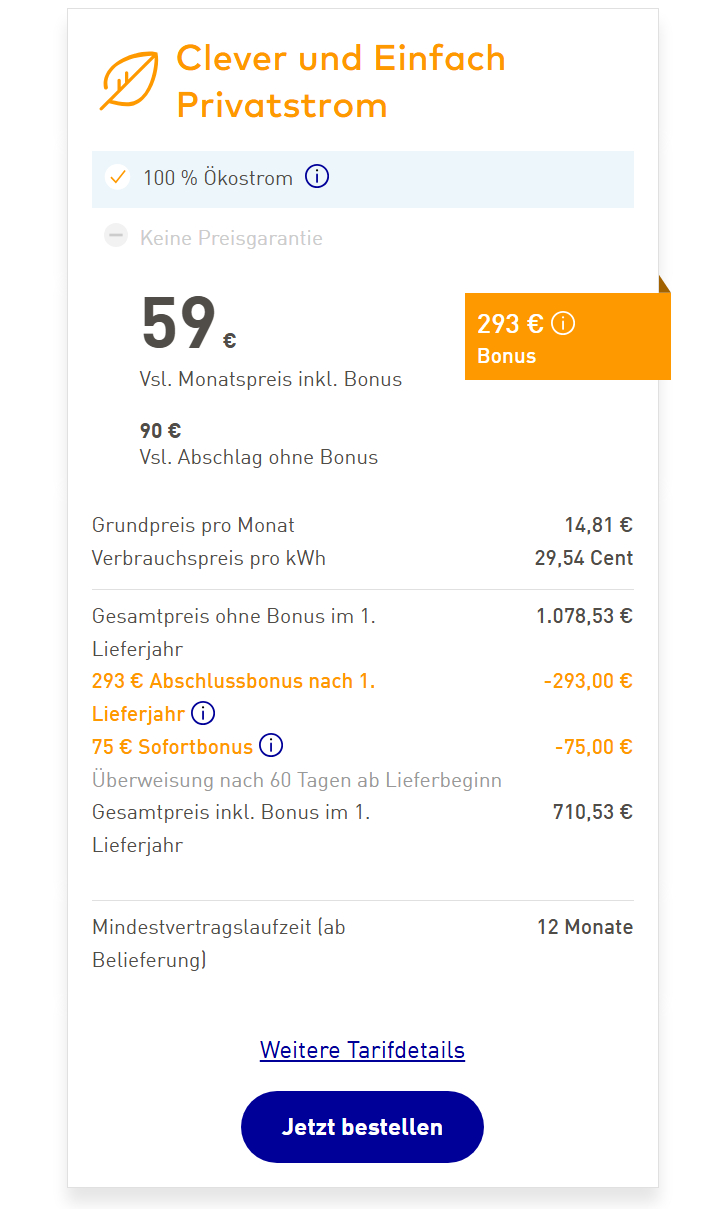This screenshot has width=706, height=1209.
Task: Show info for 293 € Abschlussbonus row
Action: (x=203, y=714)
